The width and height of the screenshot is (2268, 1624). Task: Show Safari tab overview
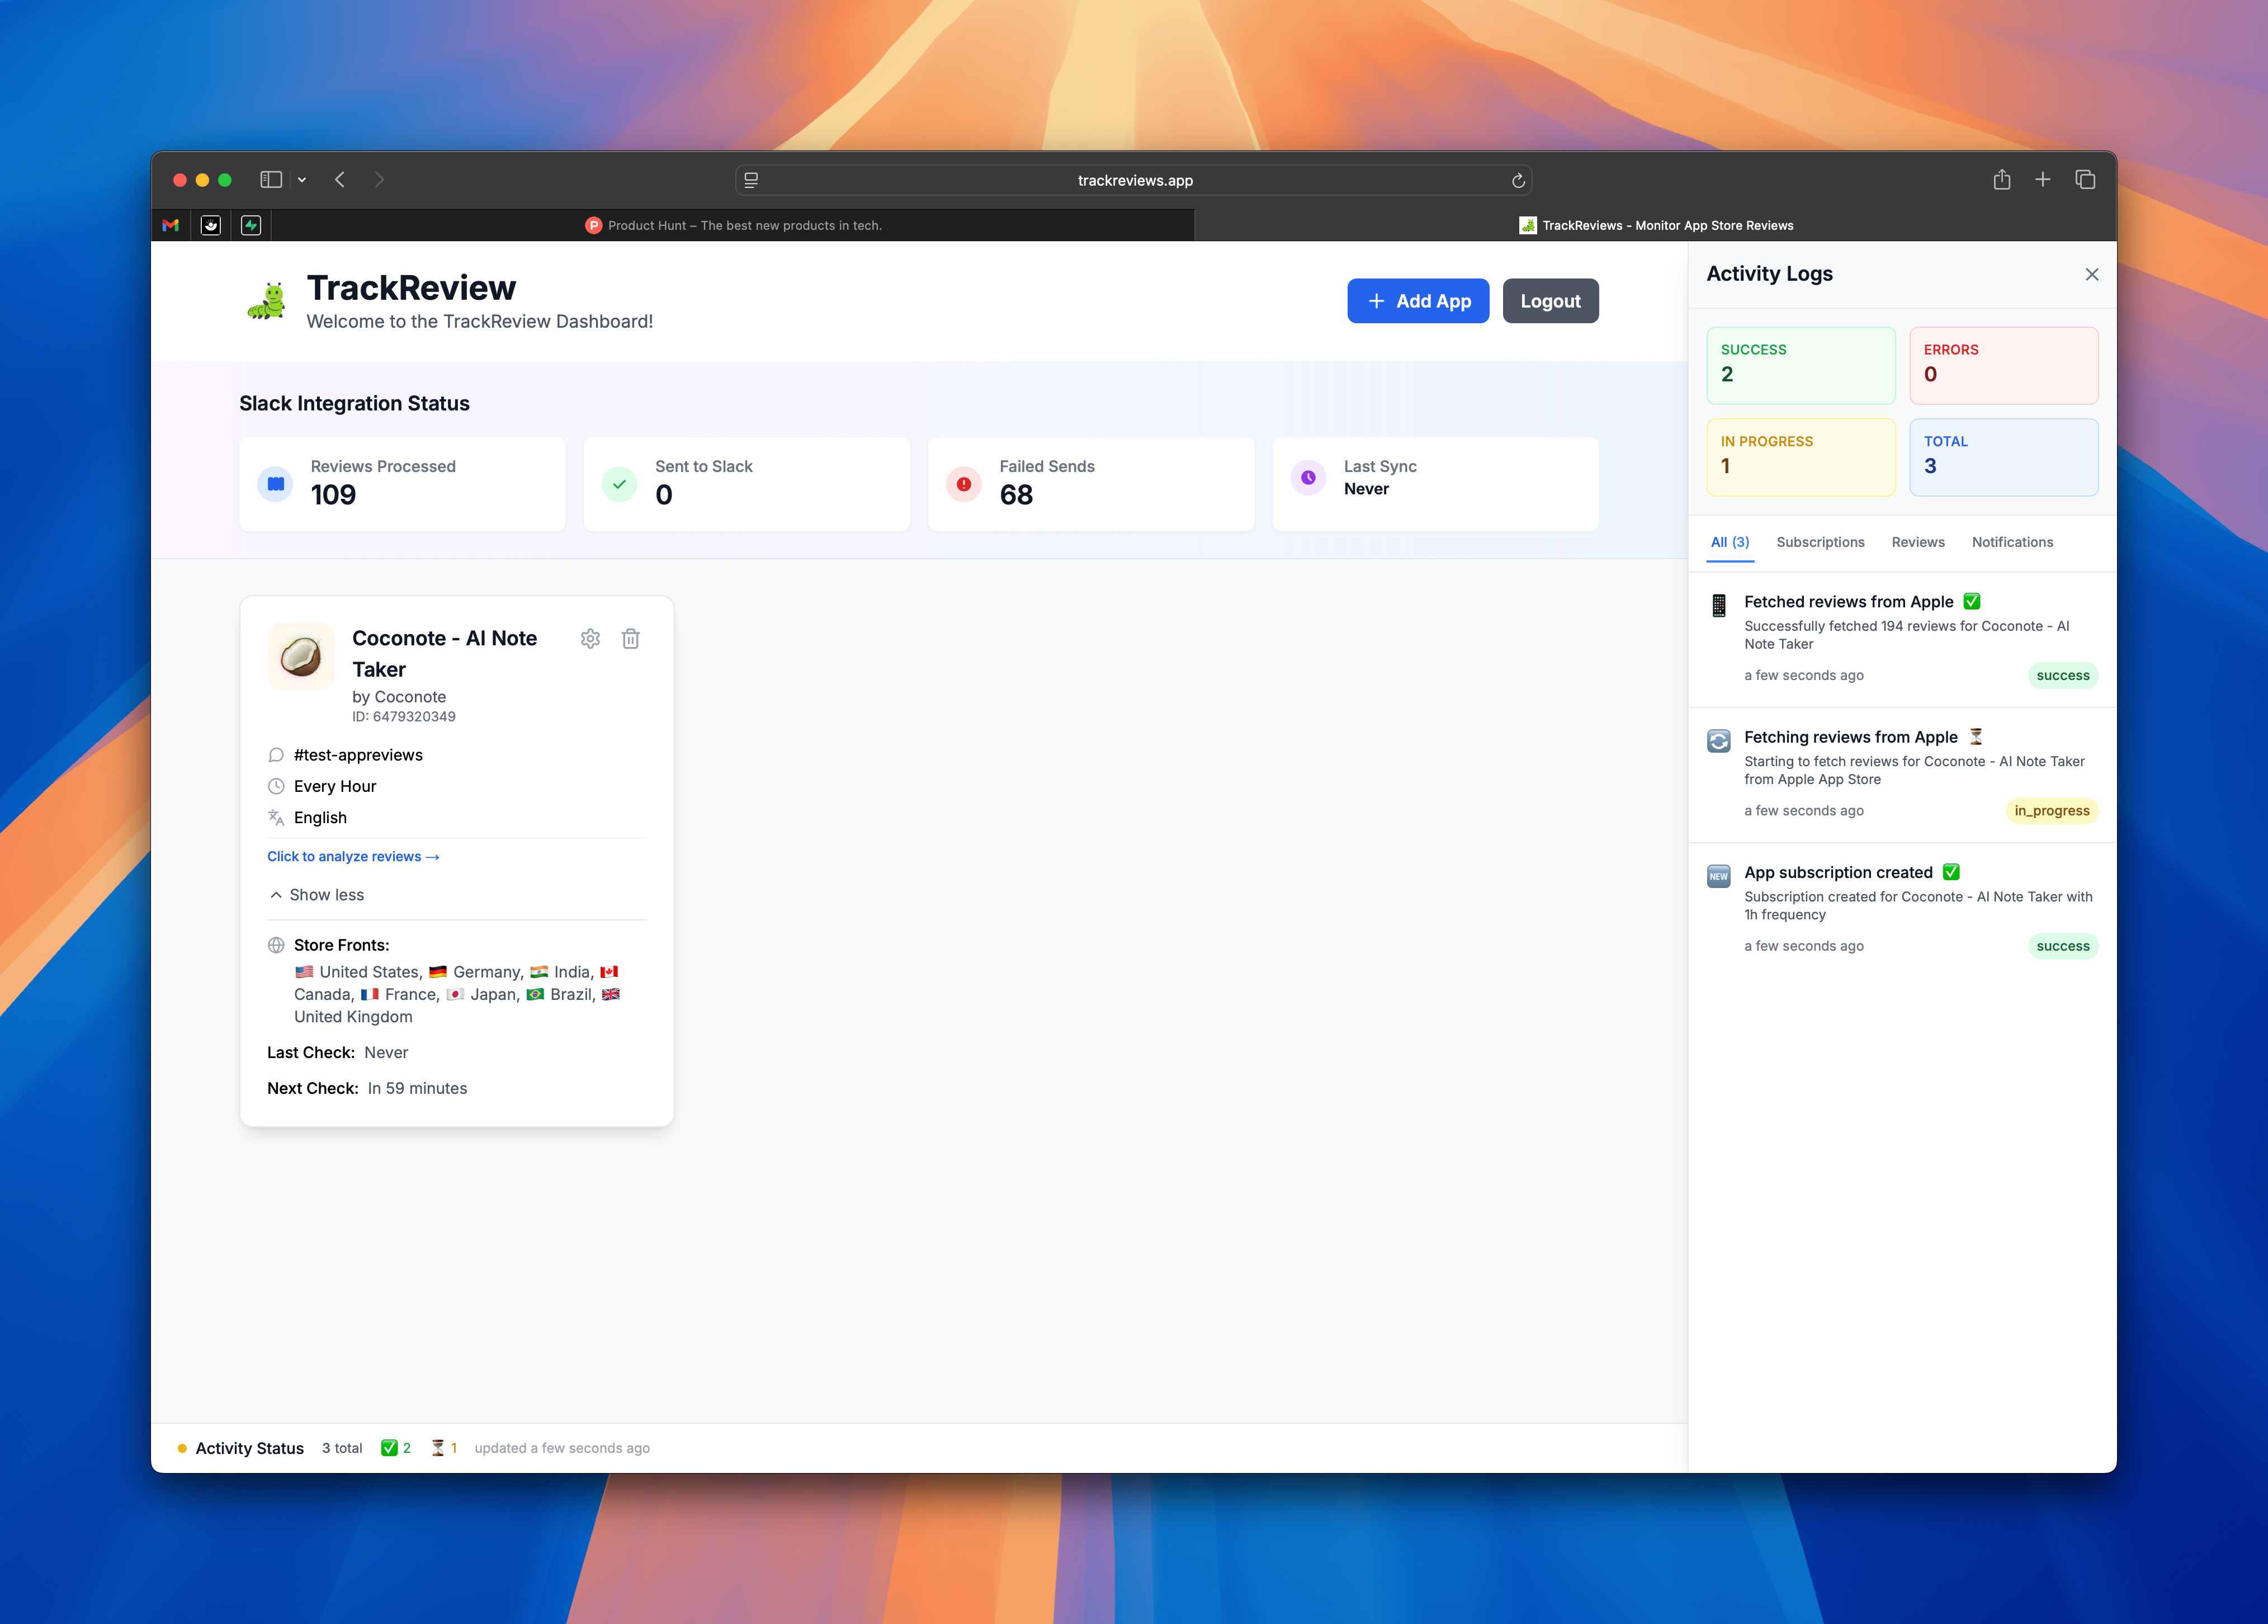(x=2085, y=180)
